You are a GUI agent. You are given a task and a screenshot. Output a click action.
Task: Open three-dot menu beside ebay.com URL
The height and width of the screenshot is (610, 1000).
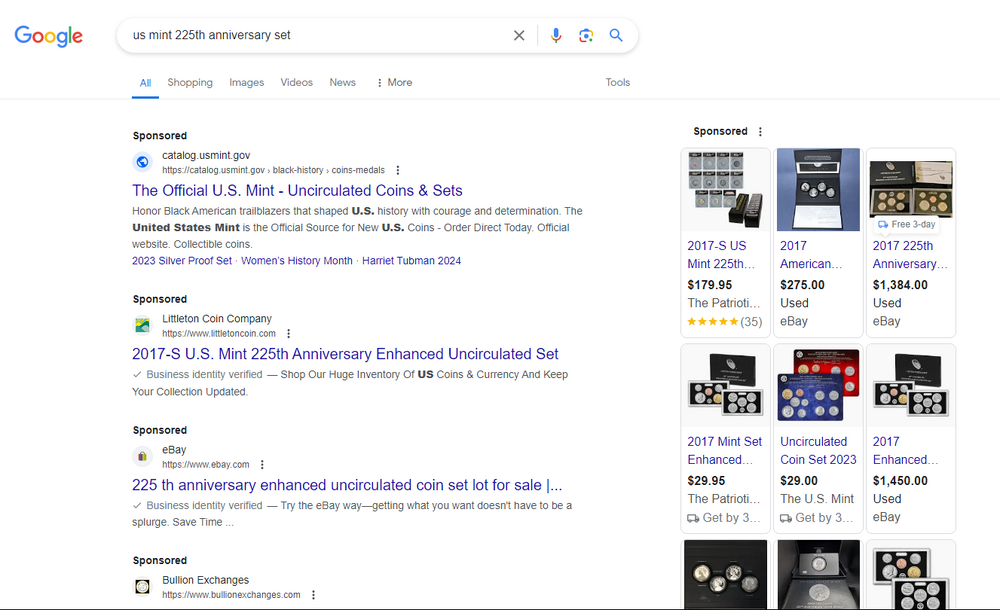click(262, 465)
